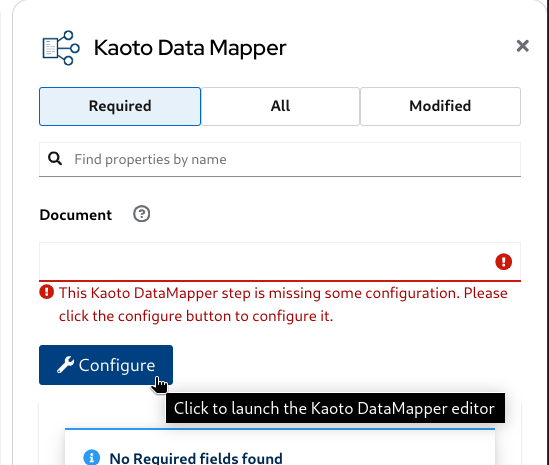Click the Document label text
Viewport: 549px width, 465px height.
coord(76,215)
